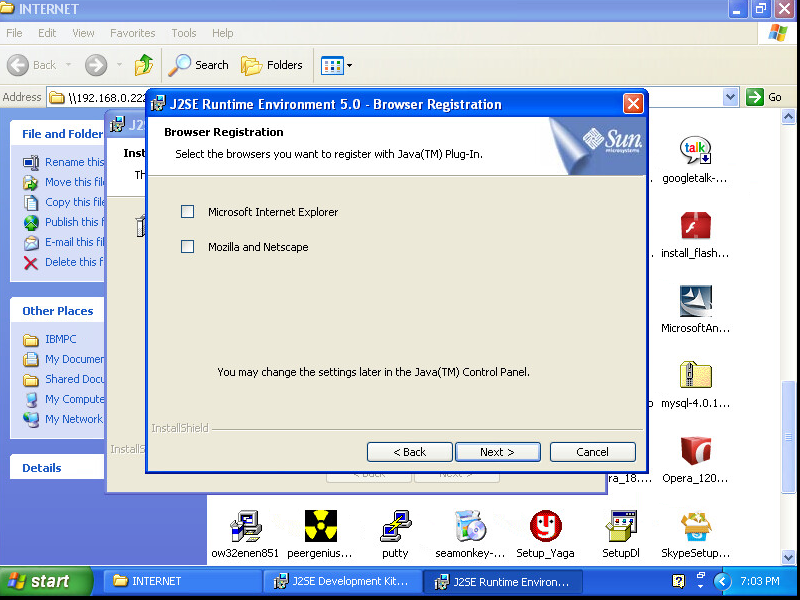
Task: Expand the Address bar dropdown arrow
Action: point(730,97)
